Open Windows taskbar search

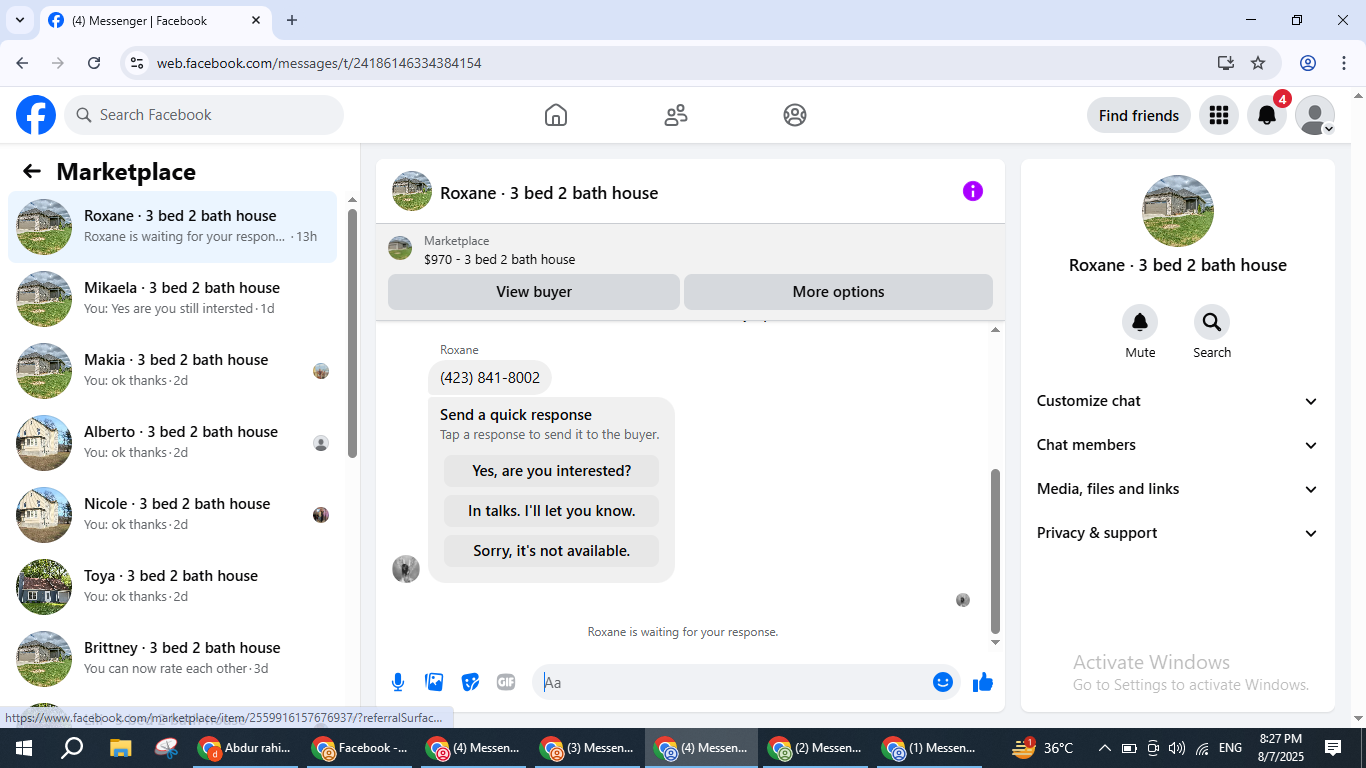(x=72, y=748)
